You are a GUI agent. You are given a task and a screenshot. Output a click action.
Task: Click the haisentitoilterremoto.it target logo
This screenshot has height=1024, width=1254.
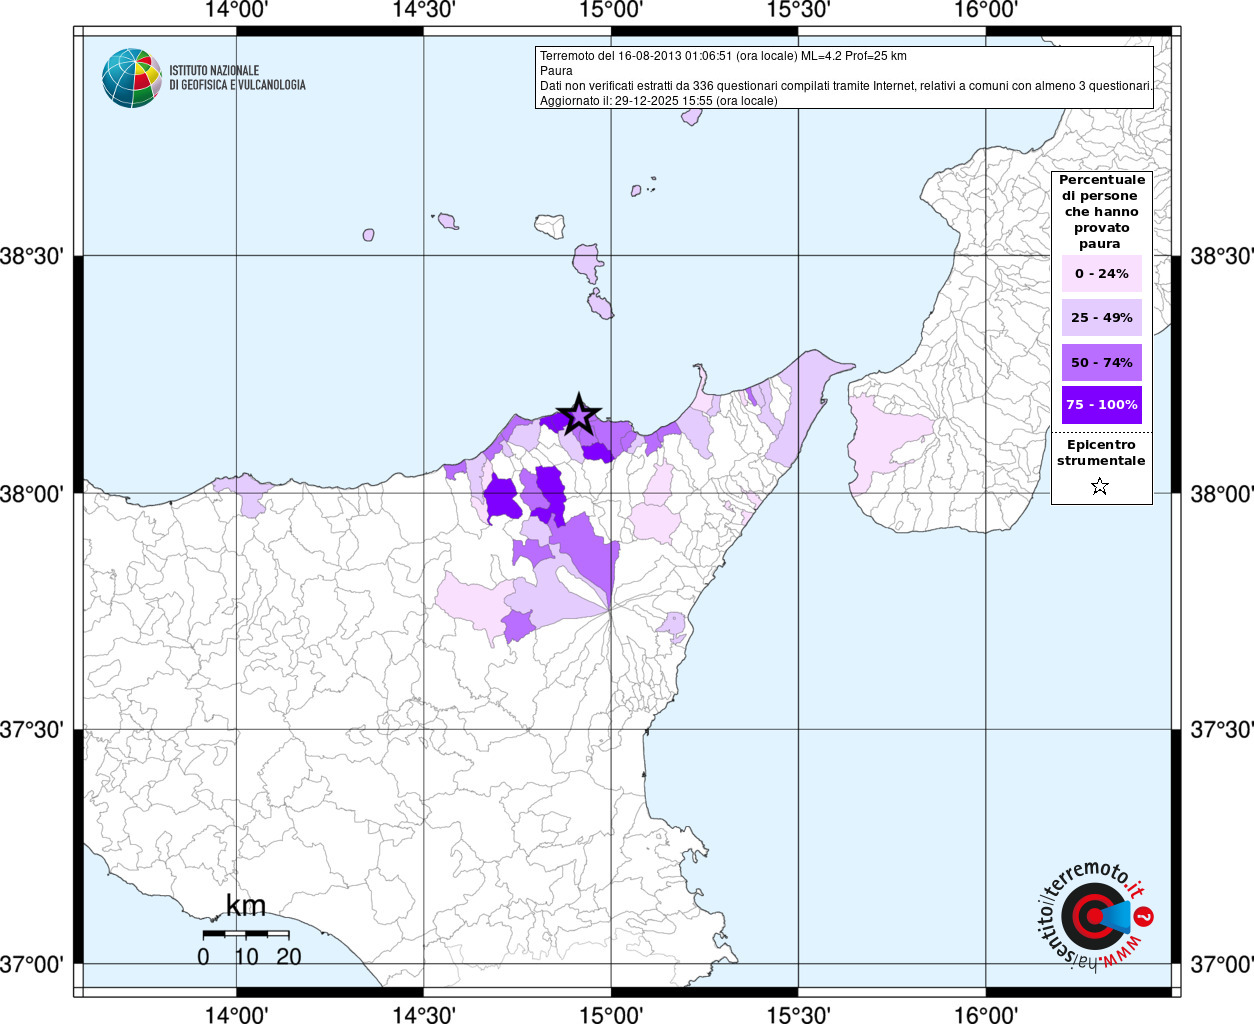(x=1094, y=916)
